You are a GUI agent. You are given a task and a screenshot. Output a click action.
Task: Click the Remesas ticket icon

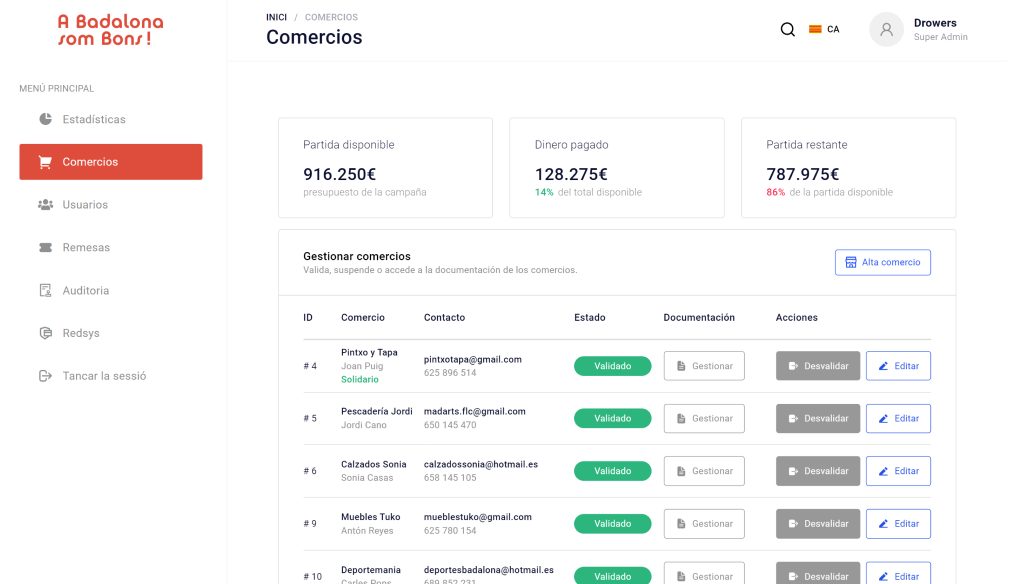click(45, 248)
